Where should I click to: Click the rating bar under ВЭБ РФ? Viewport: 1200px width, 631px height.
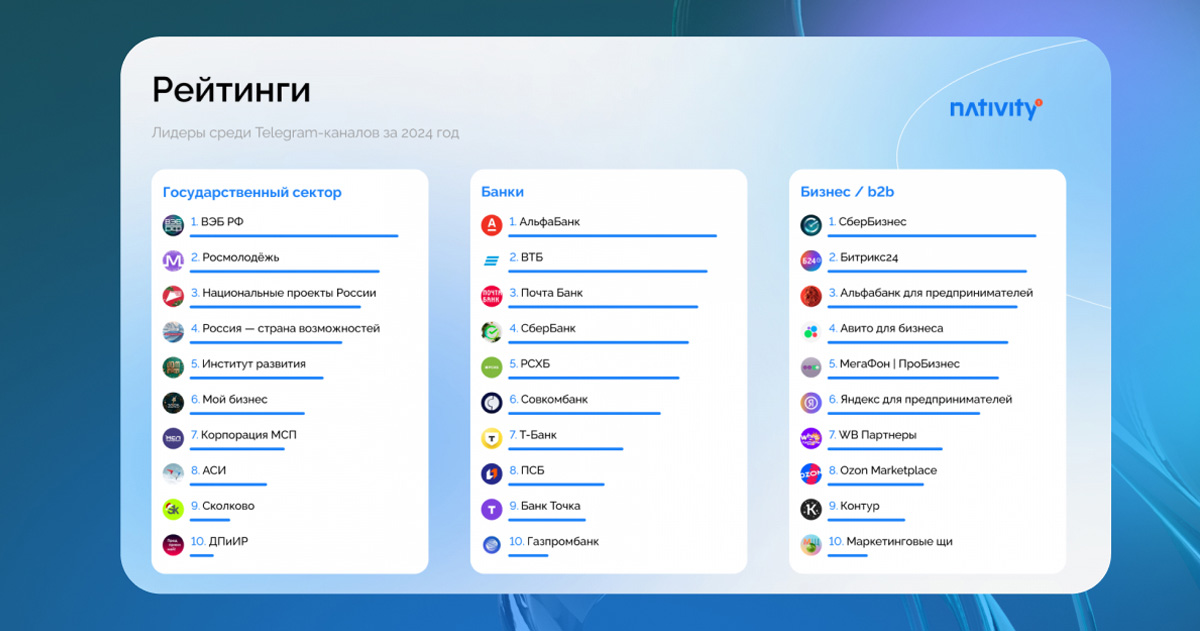pos(294,236)
